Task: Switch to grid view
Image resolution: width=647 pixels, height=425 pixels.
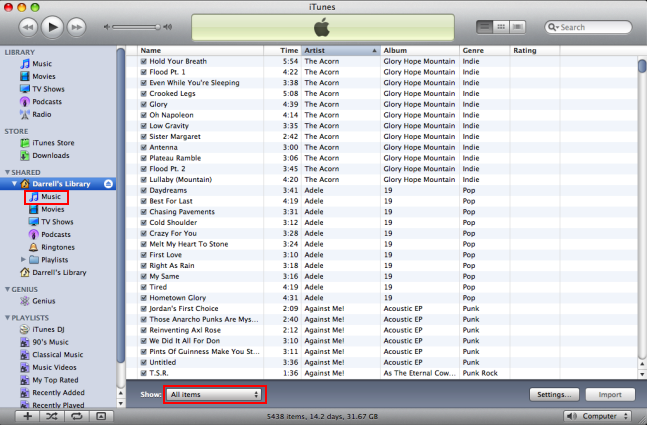Action: tap(501, 27)
